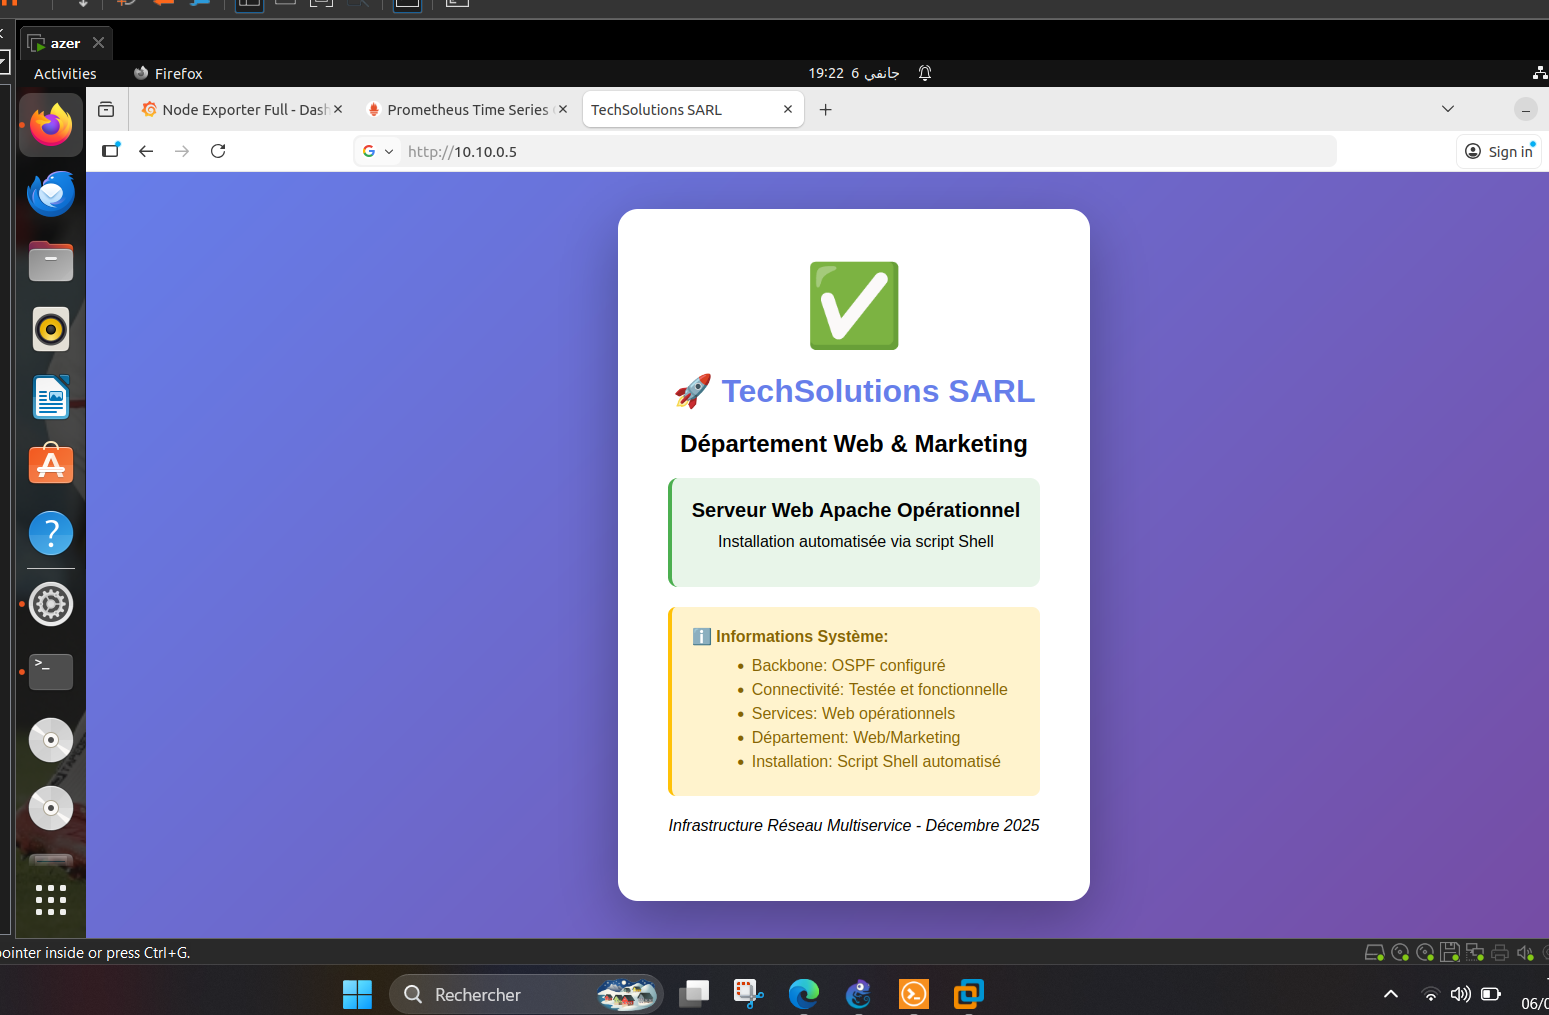Launch Thunderbird mail from the dock

pyautogui.click(x=51, y=194)
